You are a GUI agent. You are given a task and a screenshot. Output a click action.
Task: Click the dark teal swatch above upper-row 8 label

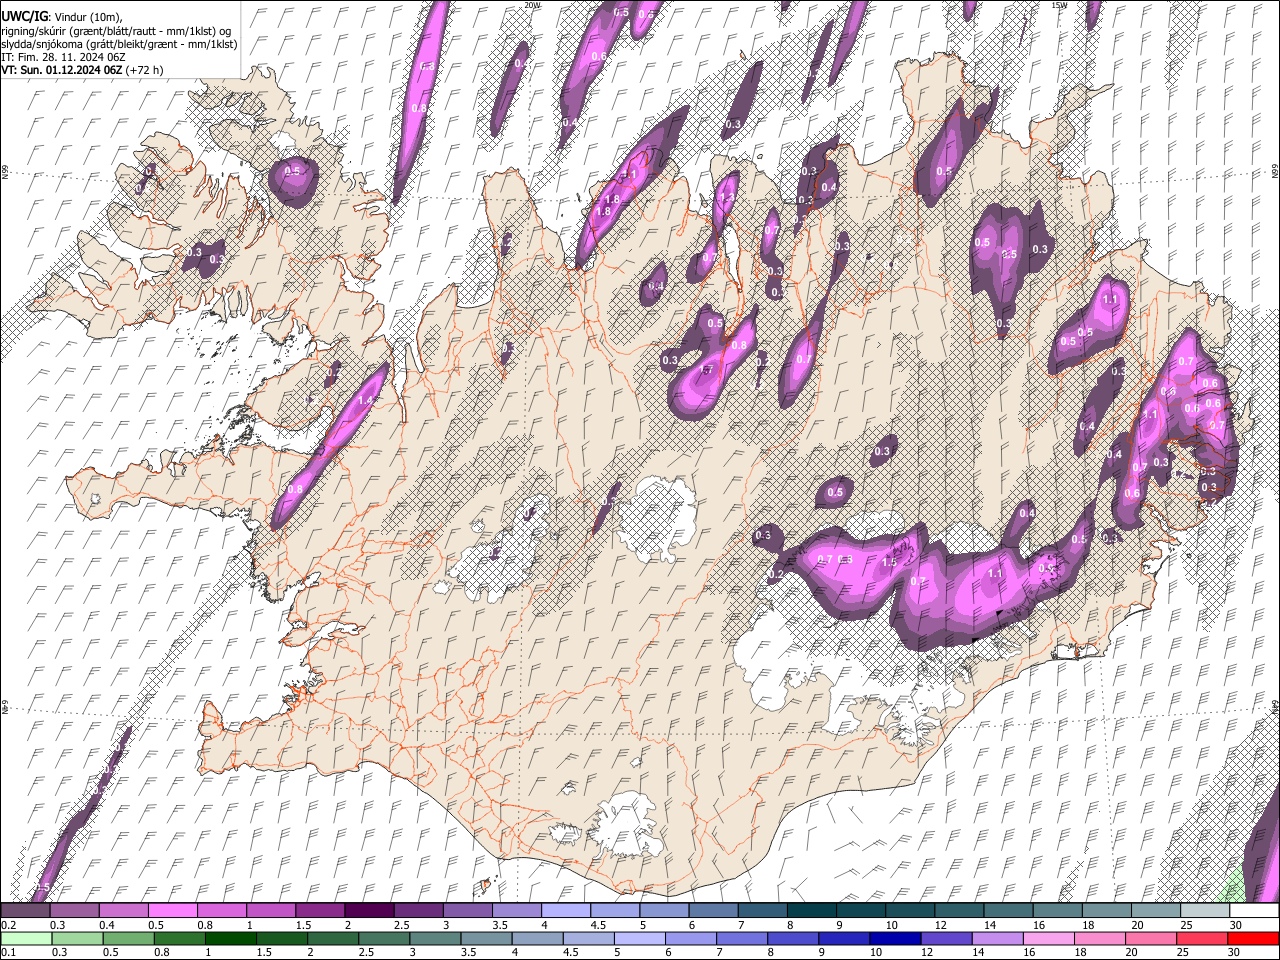[813, 910]
